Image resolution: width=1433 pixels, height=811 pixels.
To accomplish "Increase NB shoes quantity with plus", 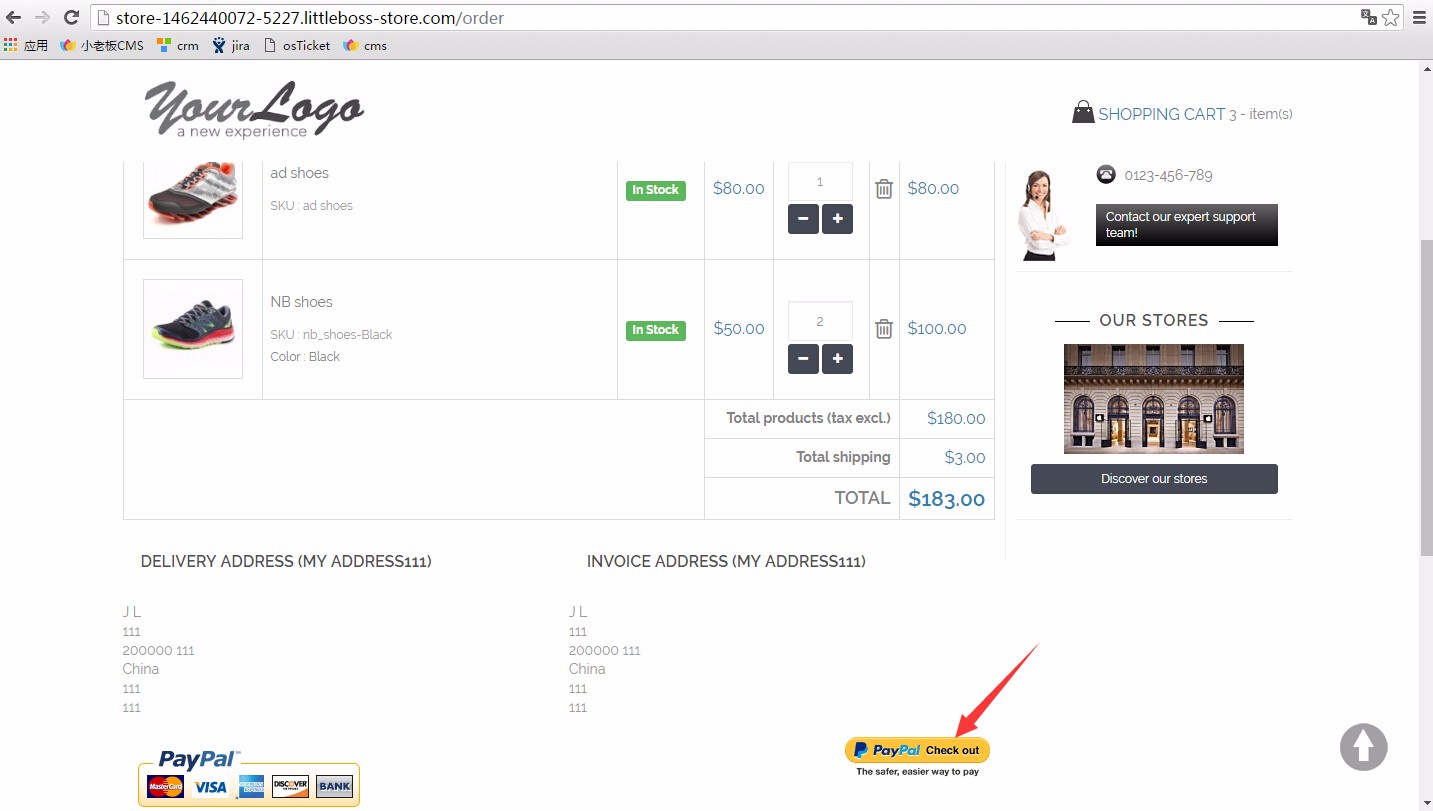I will [x=837, y=359].
